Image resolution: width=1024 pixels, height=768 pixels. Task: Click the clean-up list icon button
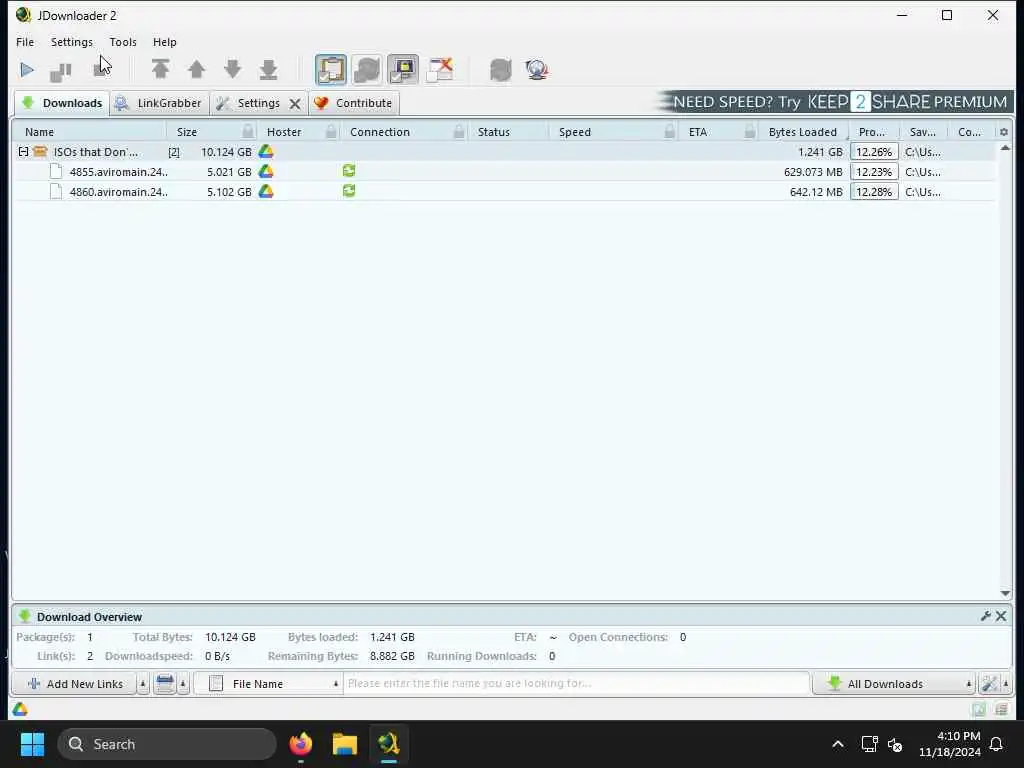coord(165,684)
